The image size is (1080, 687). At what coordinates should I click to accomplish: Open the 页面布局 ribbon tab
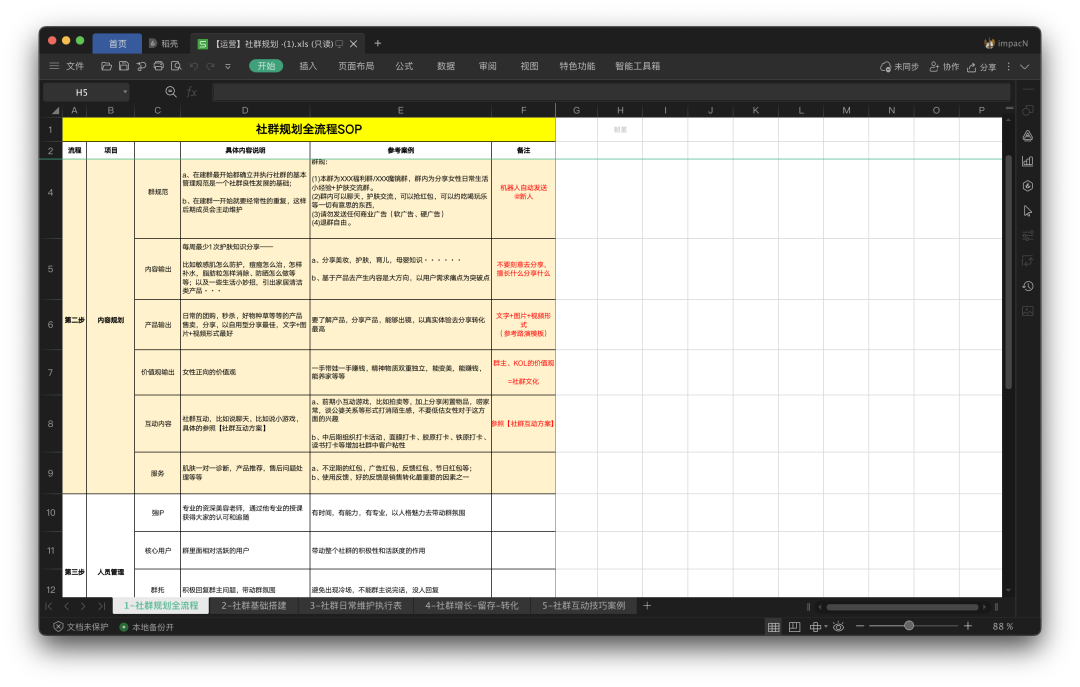coord(356,66)
